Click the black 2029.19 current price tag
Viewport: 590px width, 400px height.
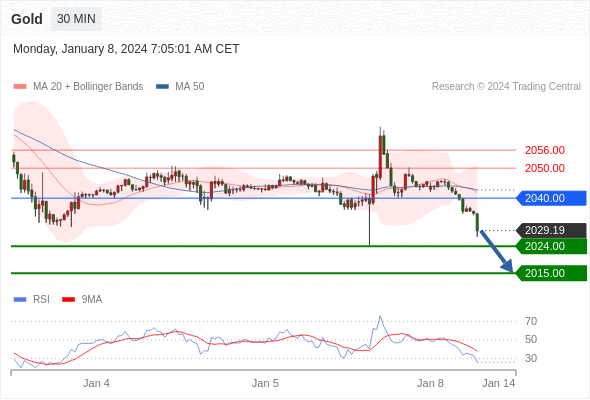pyautogui.click(x=551, y=230)
